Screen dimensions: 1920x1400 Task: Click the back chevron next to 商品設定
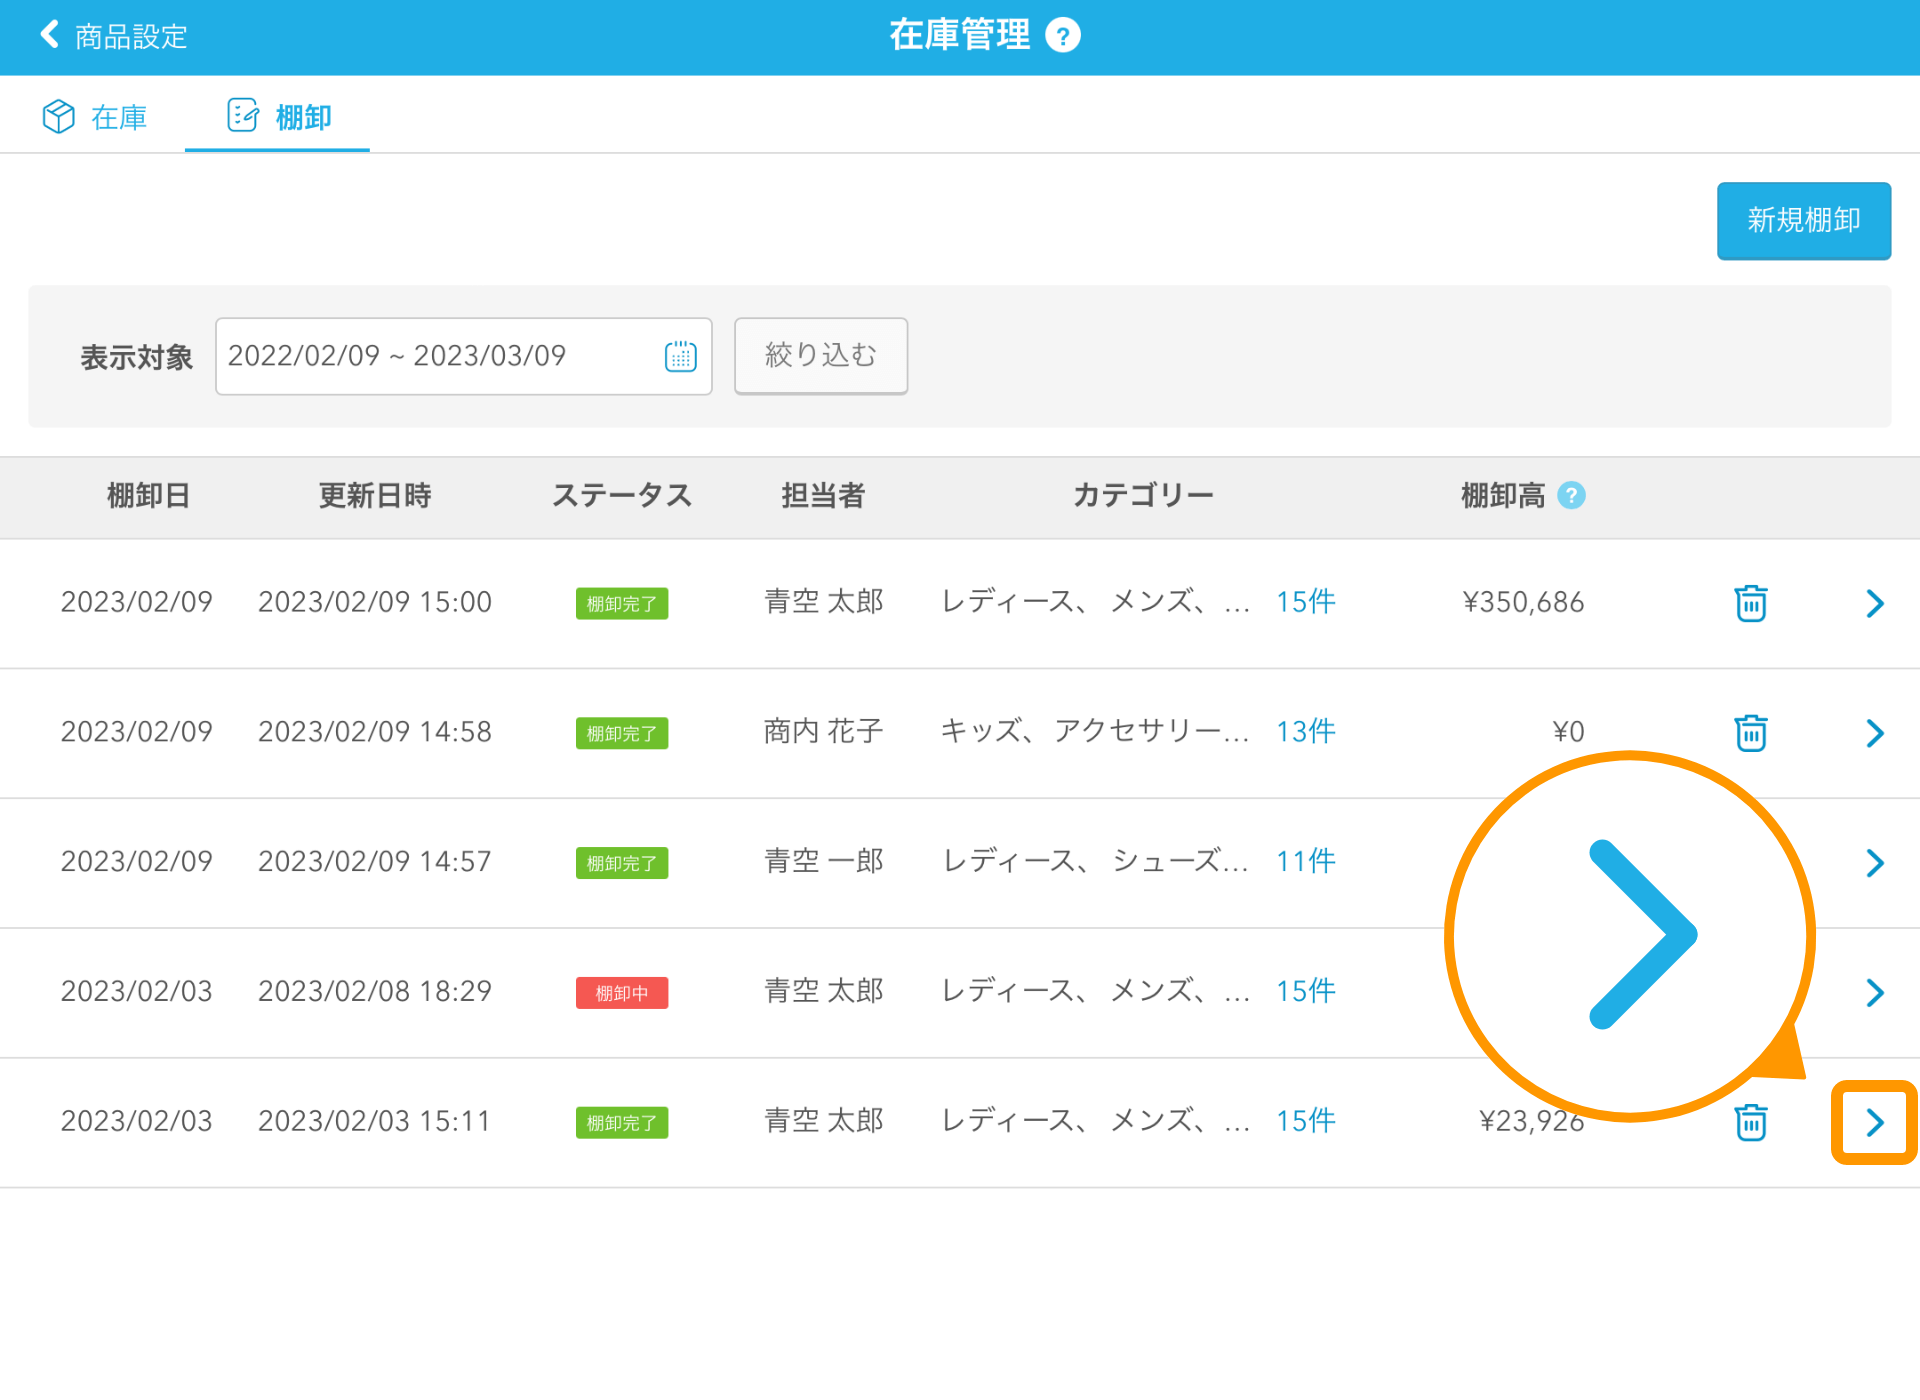pyautogui.click(x=49, y=35)
